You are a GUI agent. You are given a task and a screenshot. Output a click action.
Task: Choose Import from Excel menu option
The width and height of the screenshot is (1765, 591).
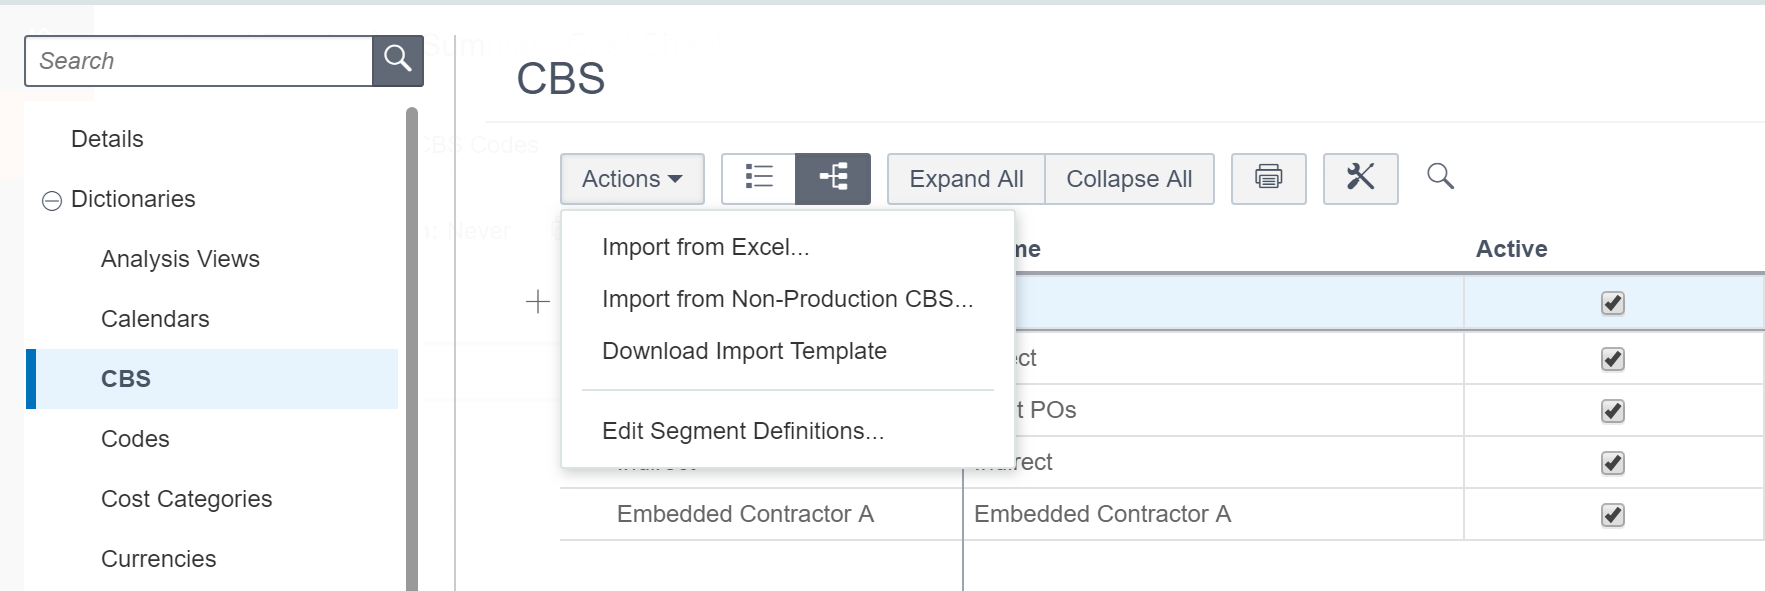point(705,247)
